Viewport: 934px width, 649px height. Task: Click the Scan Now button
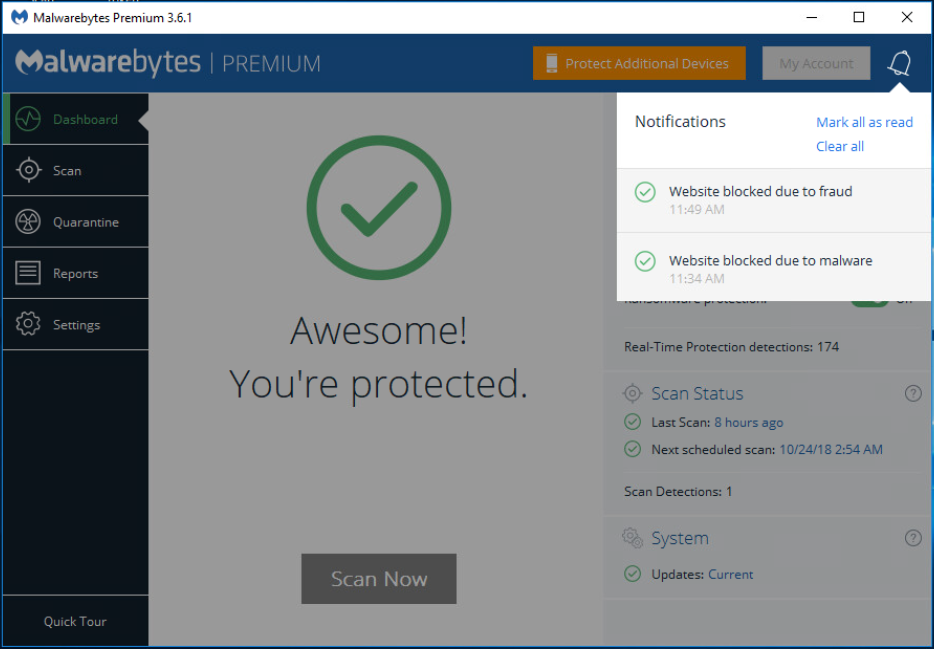tap(379, 579)
